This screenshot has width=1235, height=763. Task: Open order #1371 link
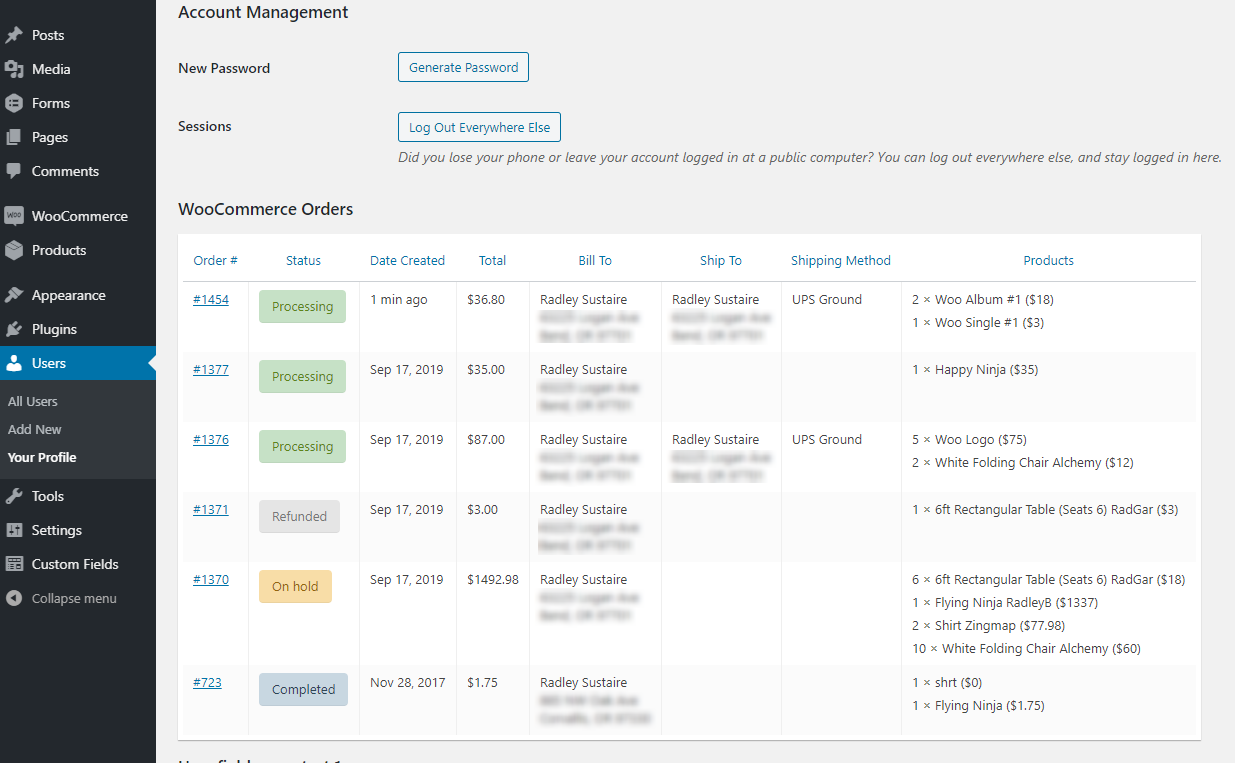pyautogui.click(x=211, y=509)
